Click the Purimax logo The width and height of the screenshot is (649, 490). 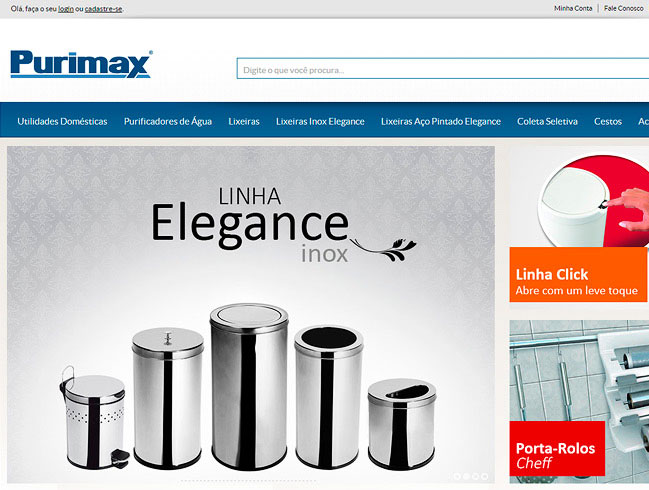82,64
